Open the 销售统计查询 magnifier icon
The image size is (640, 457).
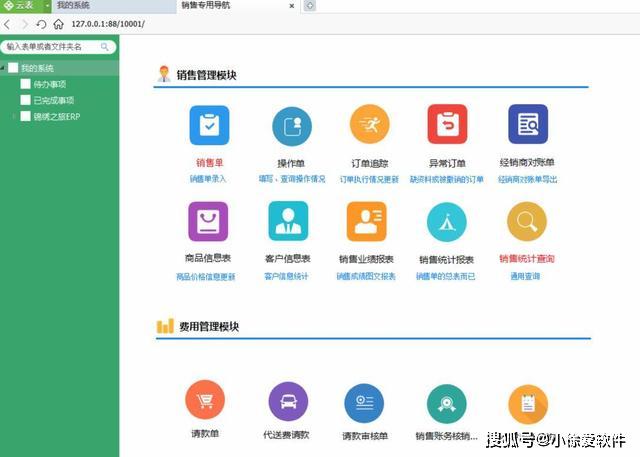pos(527,222)
